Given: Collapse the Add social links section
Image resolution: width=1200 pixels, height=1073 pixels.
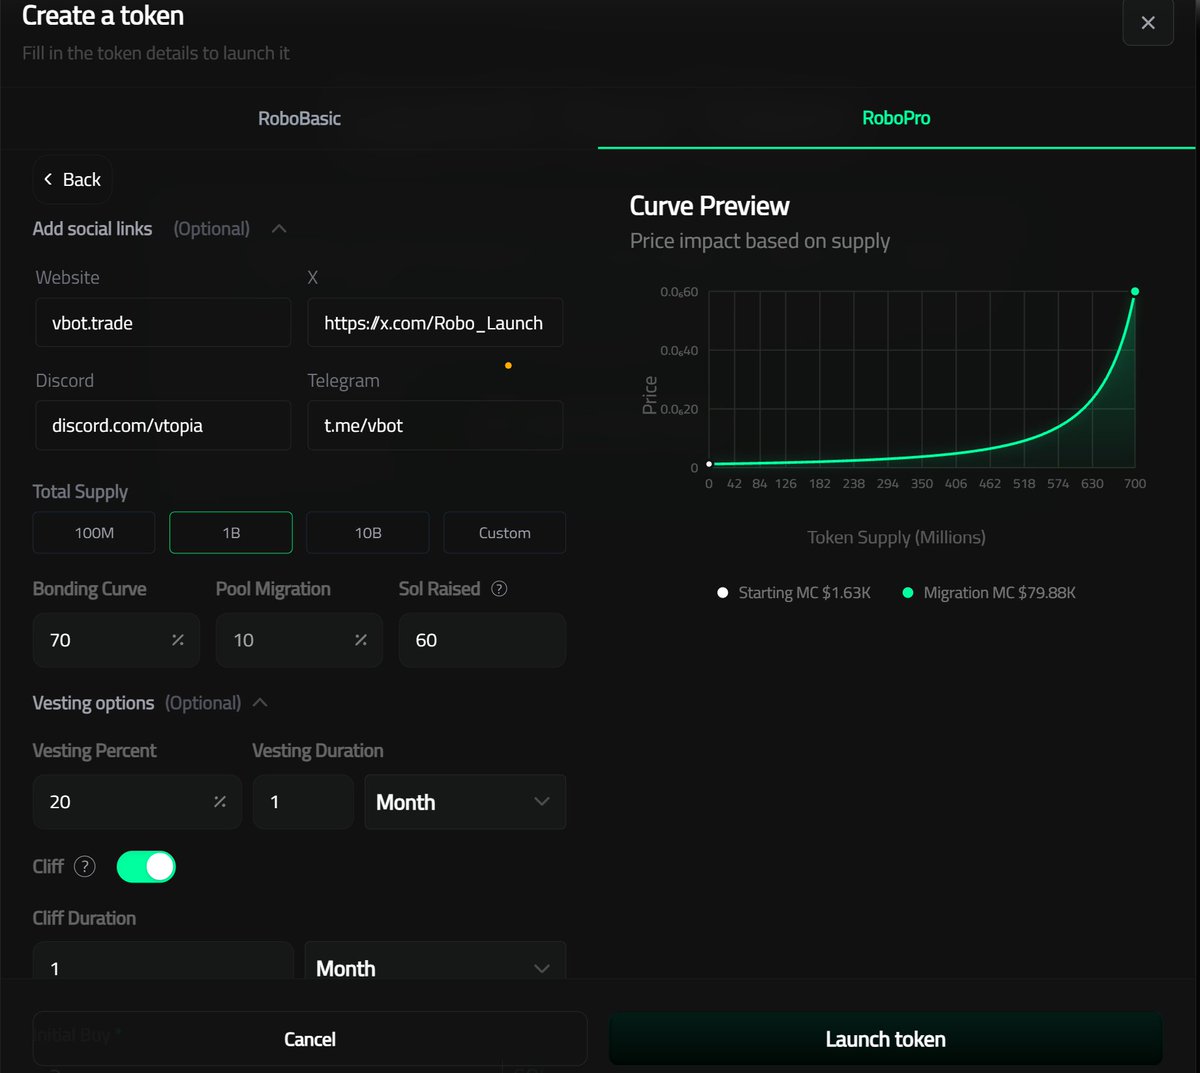Looking at the screenshot, I should click(279, 228).
